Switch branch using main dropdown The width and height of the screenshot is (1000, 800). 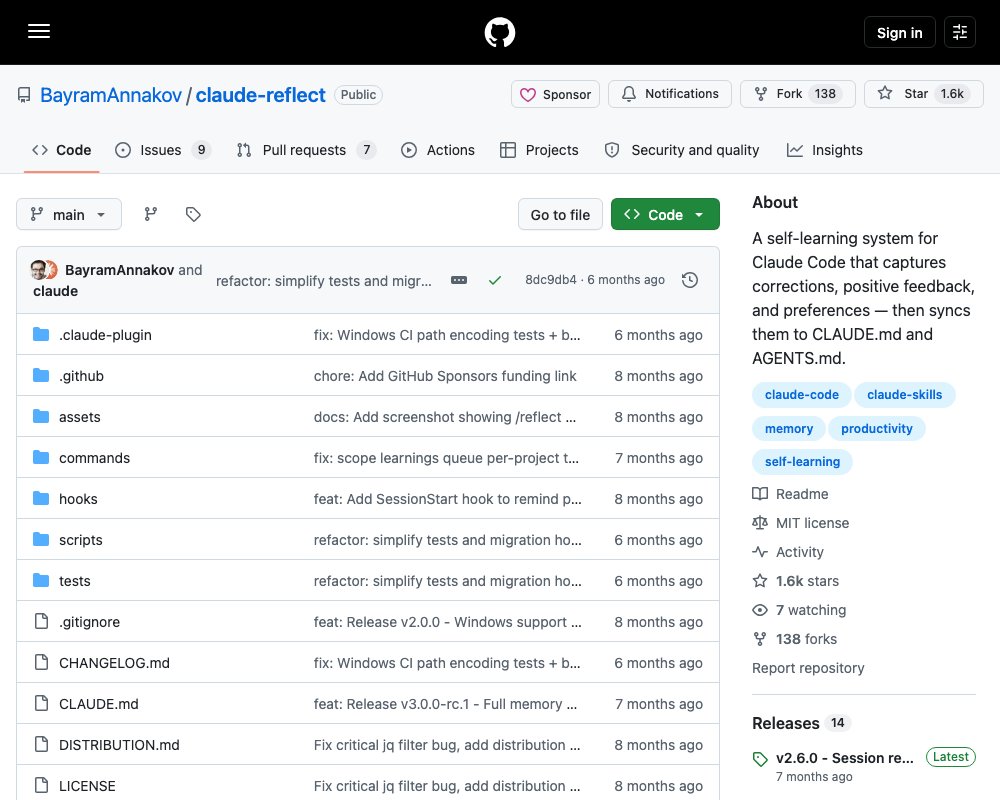coord(69,214)
